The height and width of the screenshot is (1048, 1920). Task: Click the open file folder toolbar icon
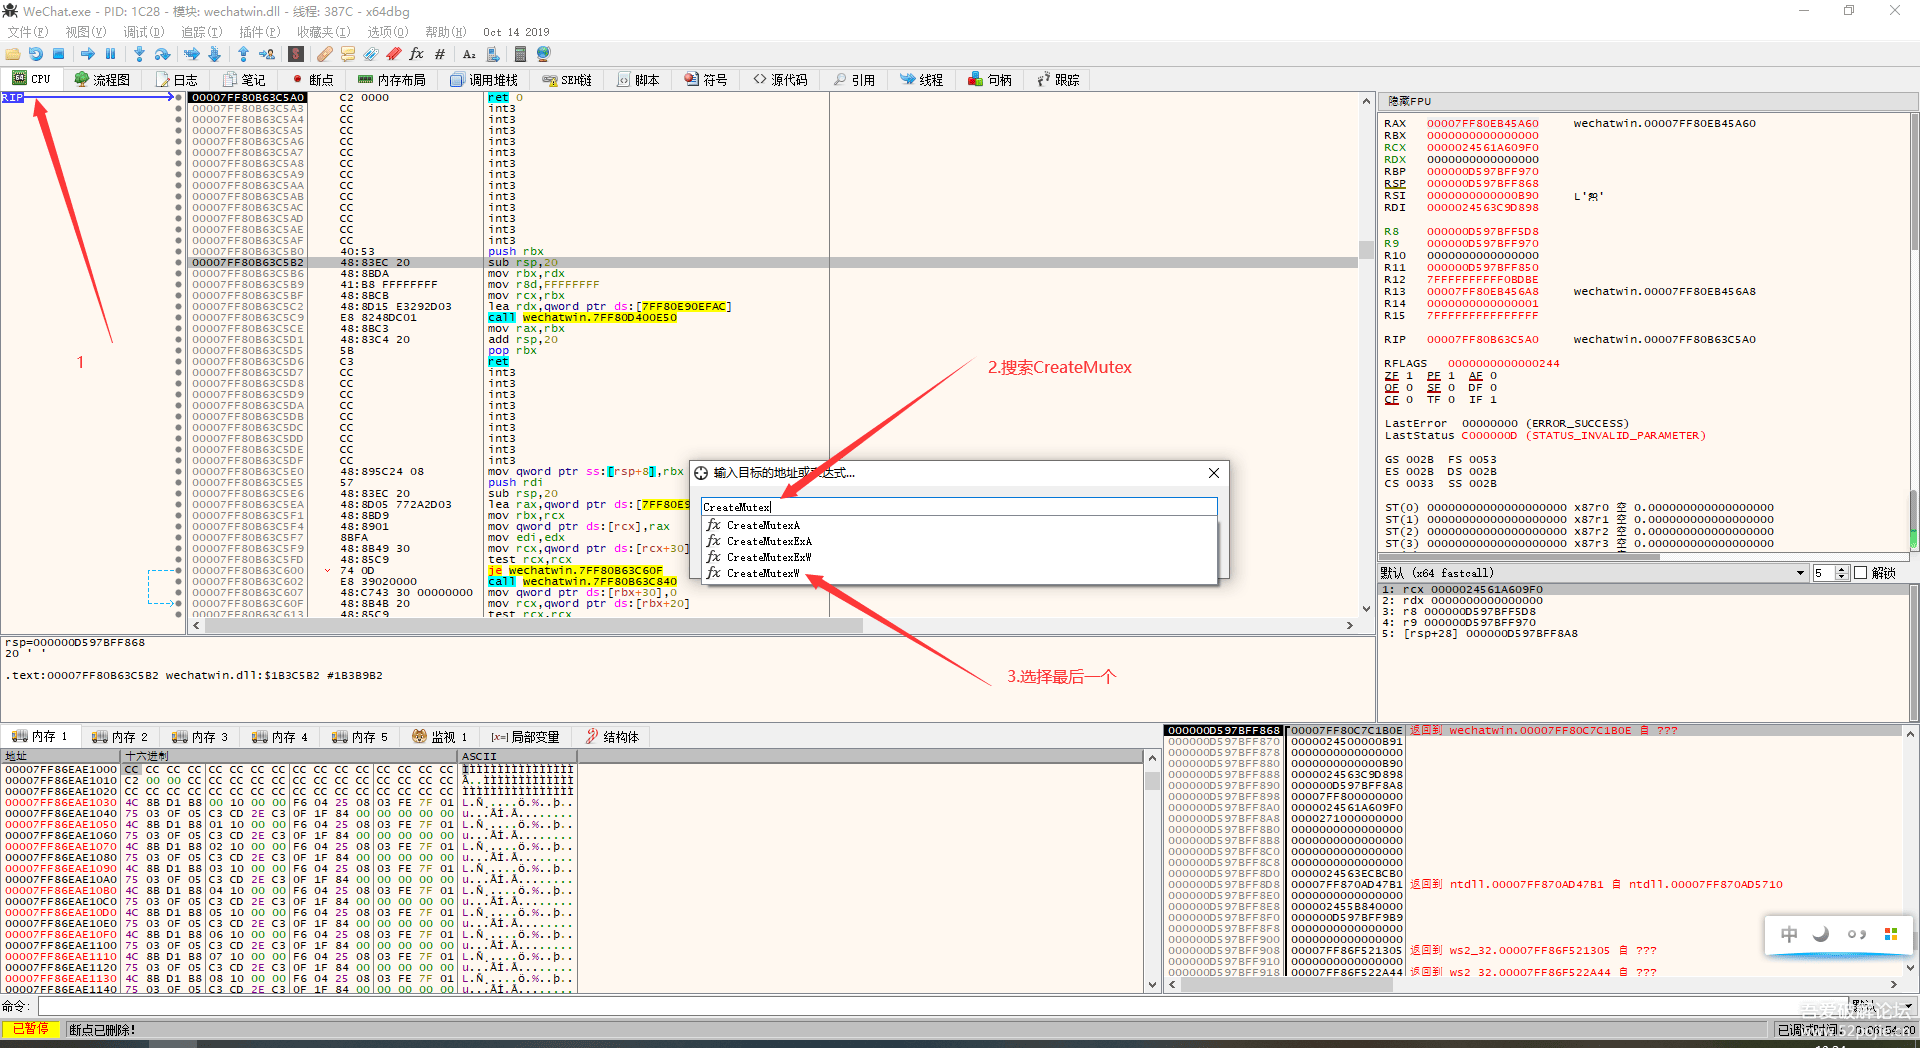coord(13,54)
